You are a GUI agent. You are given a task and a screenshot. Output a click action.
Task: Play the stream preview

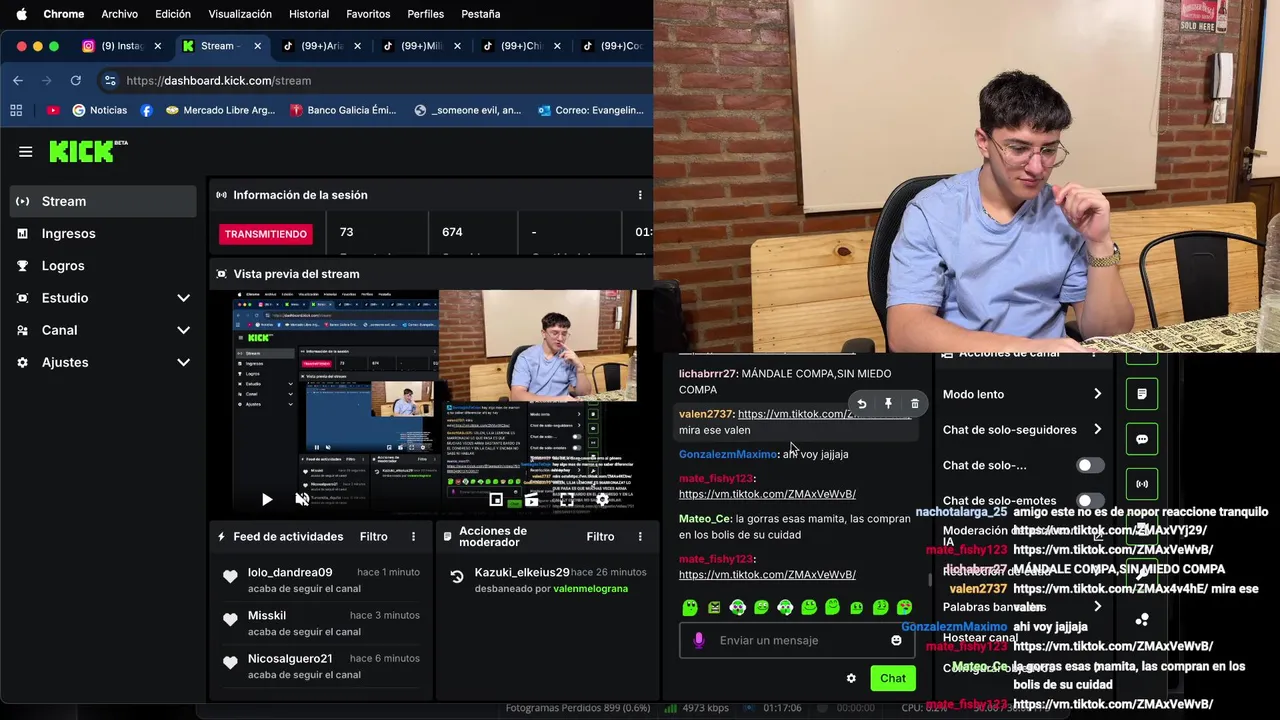(x=266, y=499)
